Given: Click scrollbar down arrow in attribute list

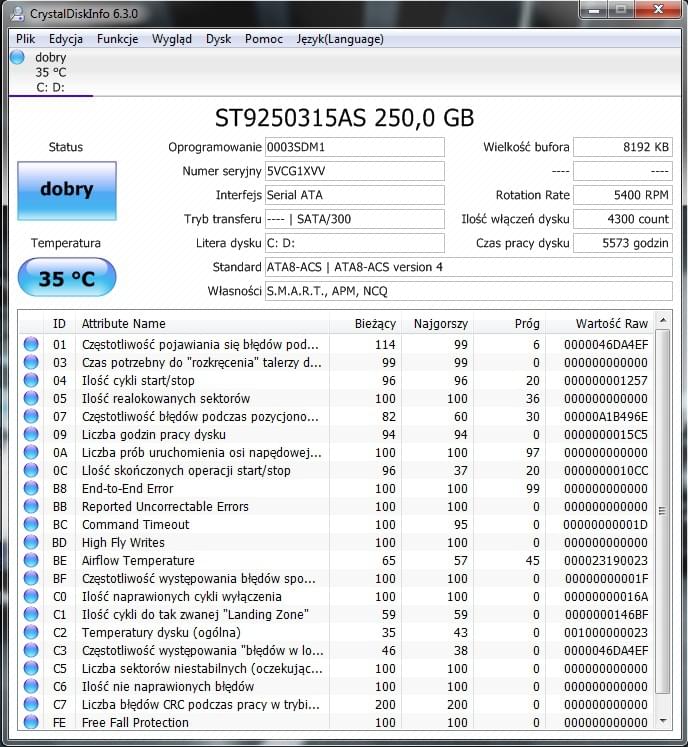Looking at the screenshot, I should tap(663, 721).
